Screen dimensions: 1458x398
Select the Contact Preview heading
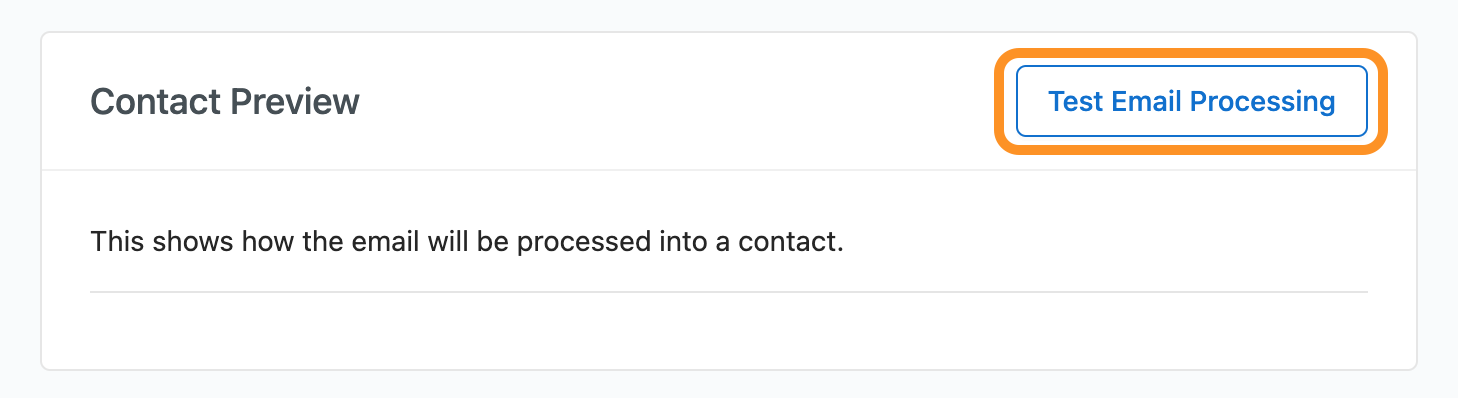click(x=225, y=101)
